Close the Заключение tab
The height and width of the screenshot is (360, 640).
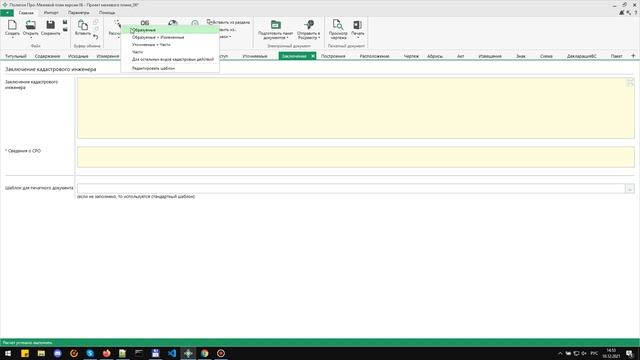(313, 56)
